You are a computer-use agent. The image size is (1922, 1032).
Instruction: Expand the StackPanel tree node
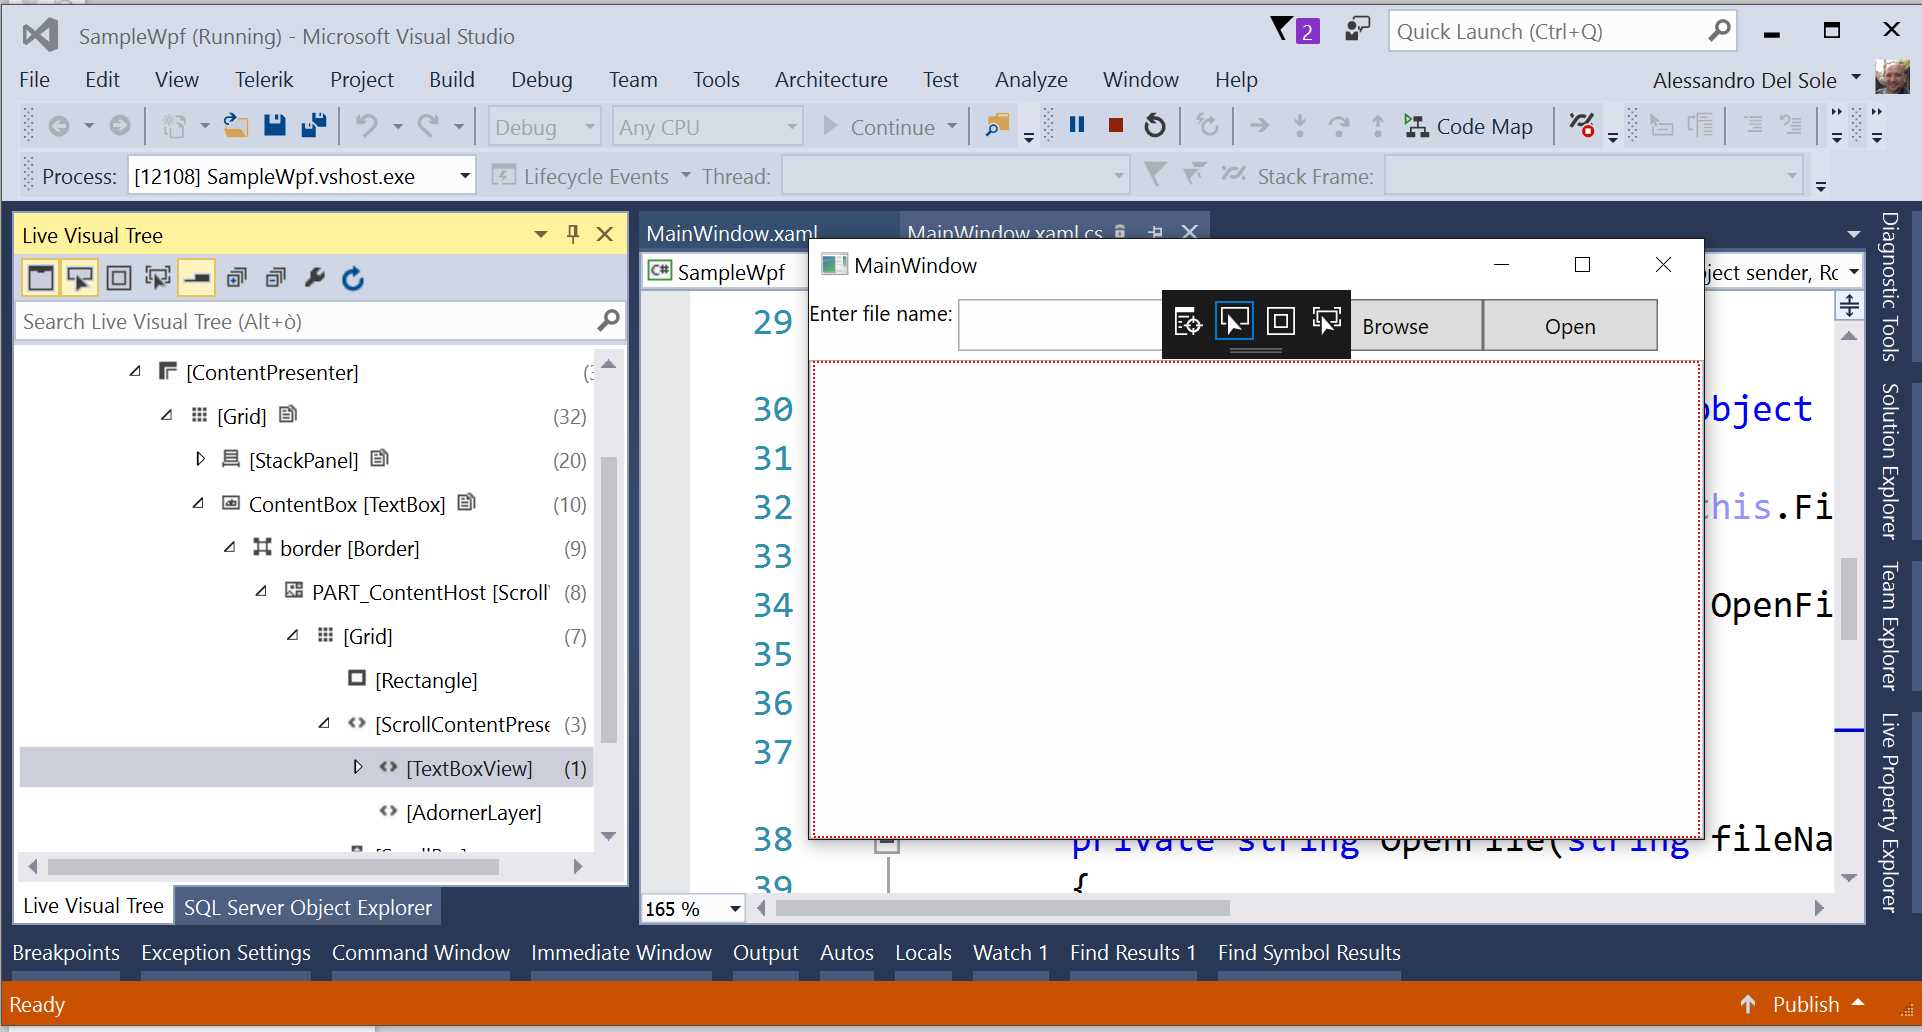point(200,459)
